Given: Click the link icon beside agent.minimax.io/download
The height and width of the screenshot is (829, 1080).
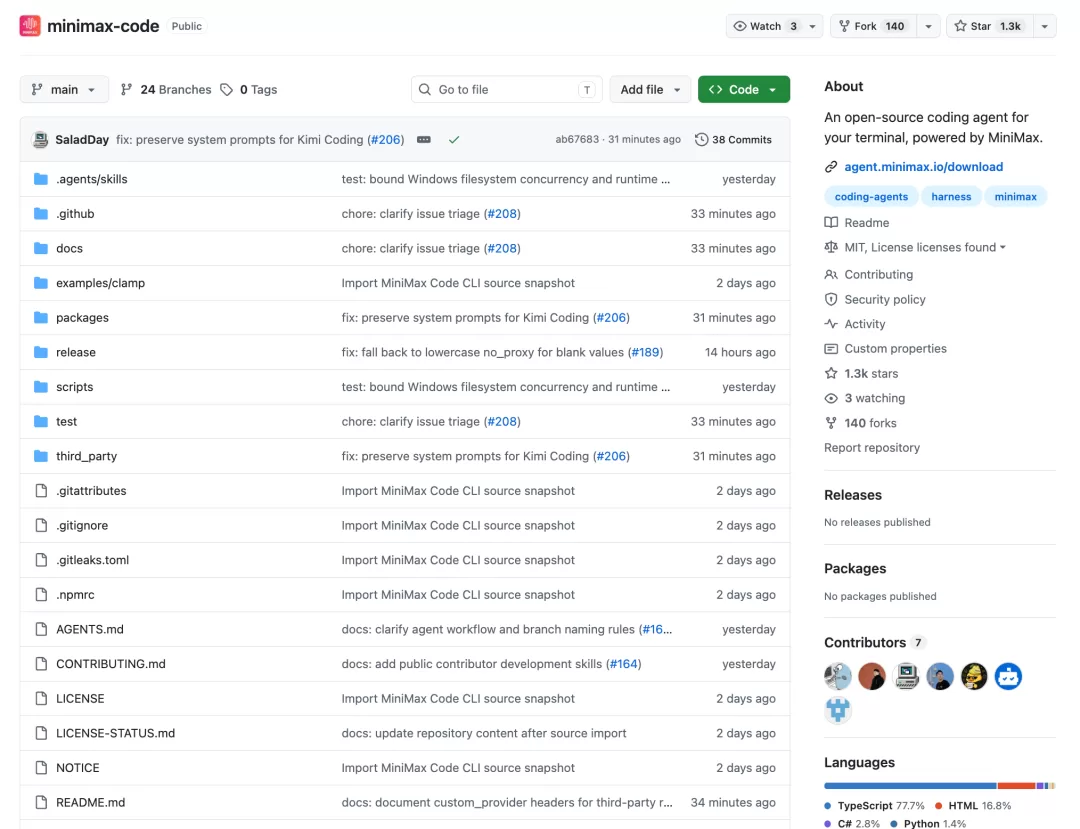Looking at the screenshot, I should point(831,167).
